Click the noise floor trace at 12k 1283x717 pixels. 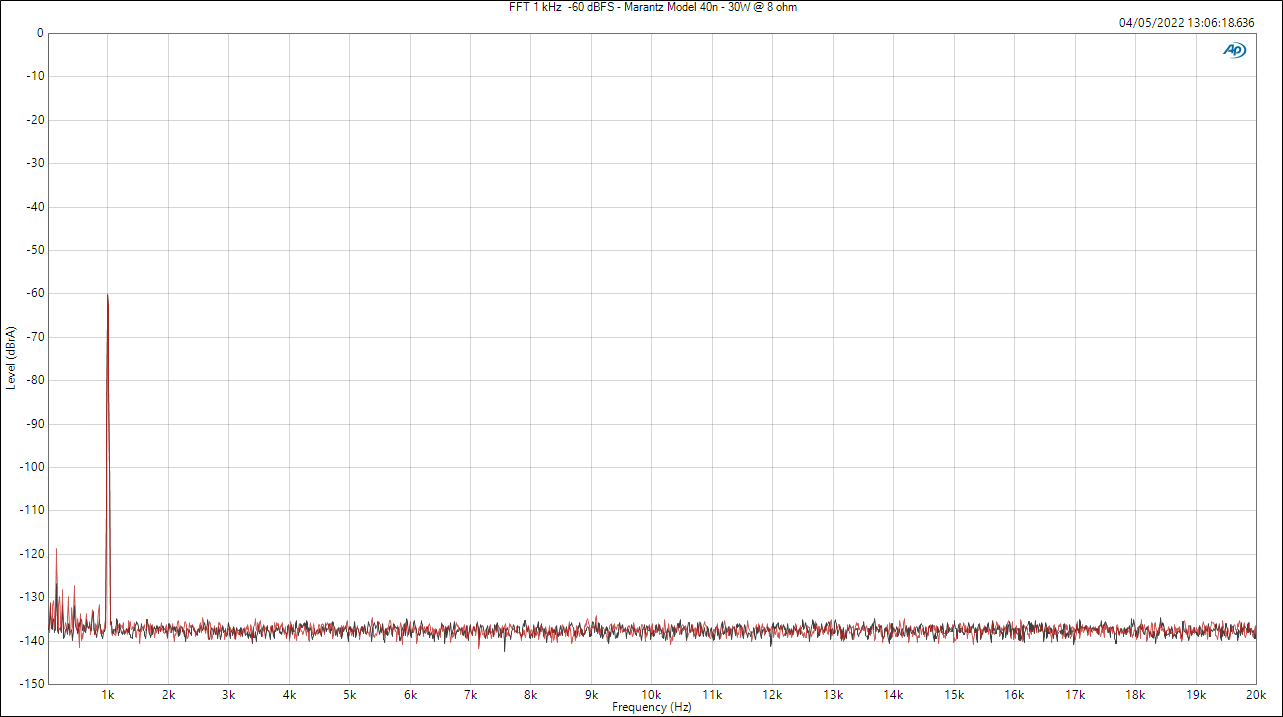[772, 631]
